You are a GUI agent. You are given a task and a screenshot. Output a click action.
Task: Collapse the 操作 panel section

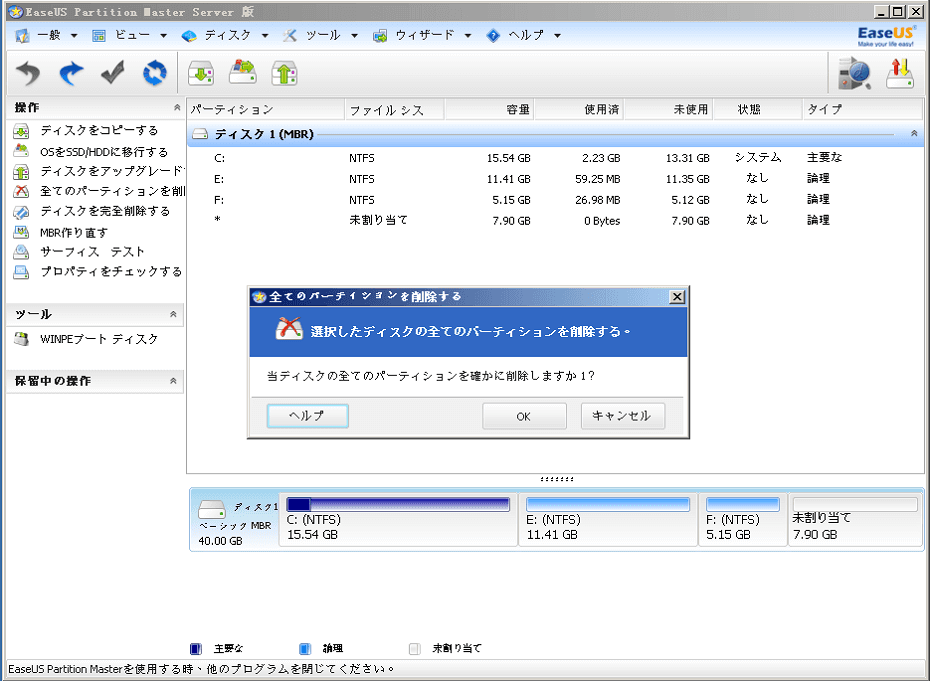177,108
